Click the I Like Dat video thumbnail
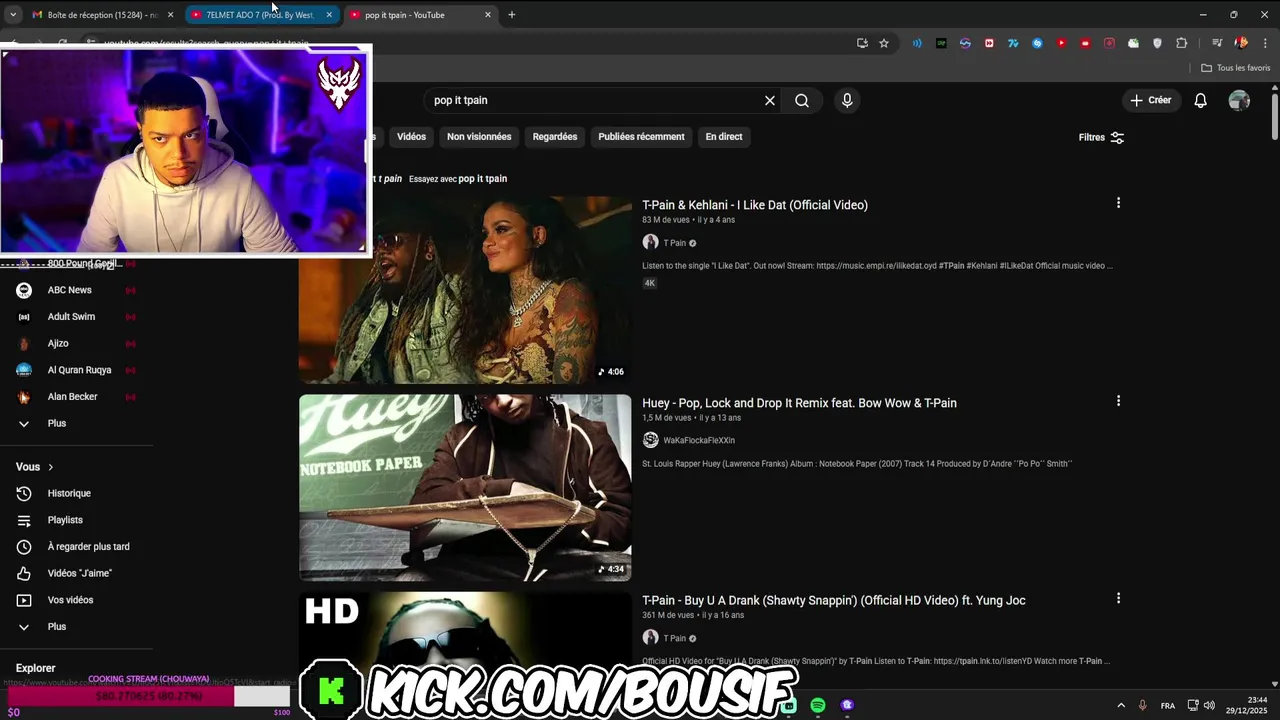Screen dimensions: 1280x720 (465, 290)
